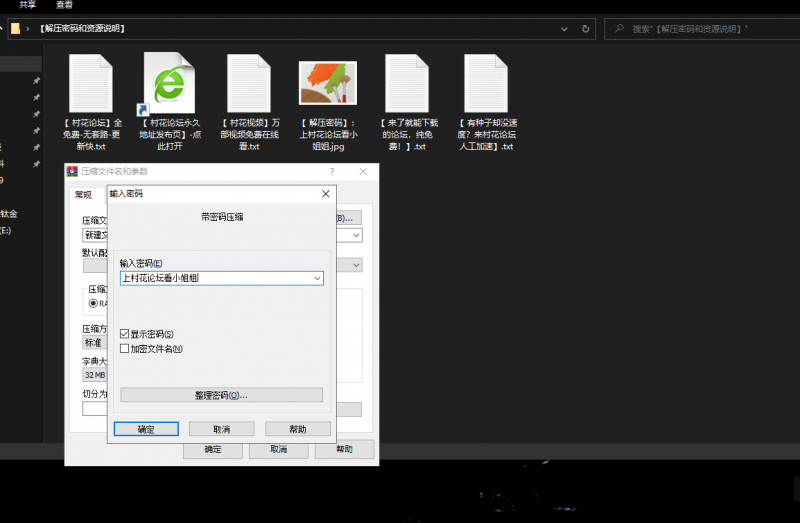Click inside the 输入密码 text field
The image size is (800, 523).
point(213,278)
